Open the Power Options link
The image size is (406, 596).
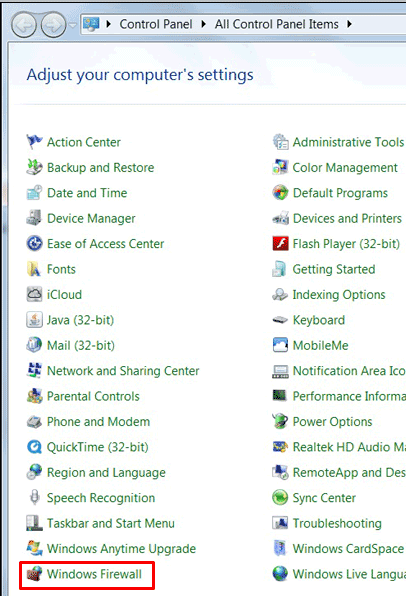point(333,422)
